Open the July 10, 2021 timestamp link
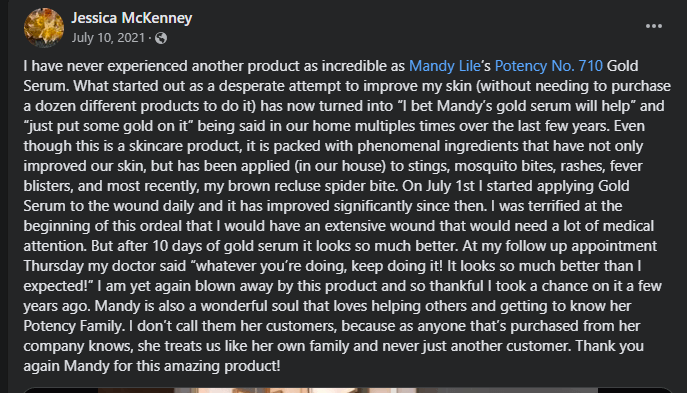The image size is (687, 393). coord(108,38)
